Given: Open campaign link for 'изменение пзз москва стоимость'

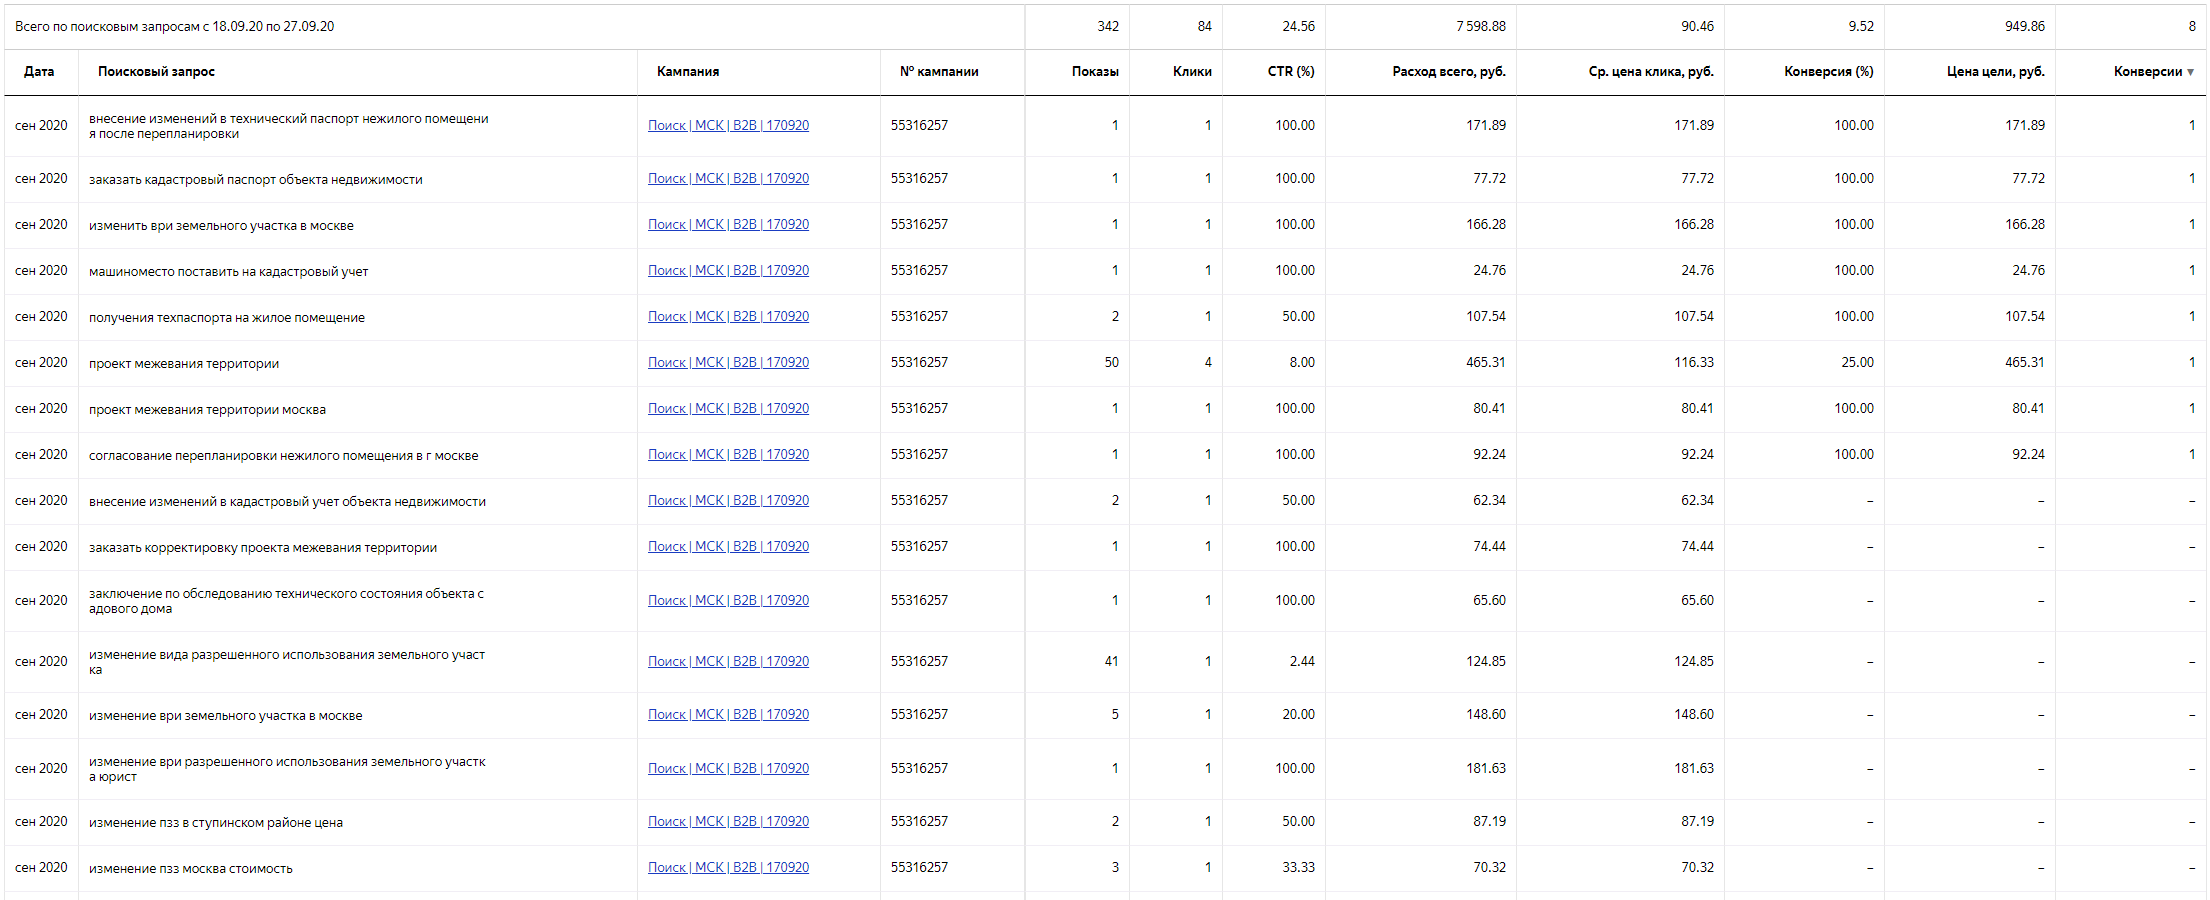Looking at the screenshot, I should tap(728, 868).
